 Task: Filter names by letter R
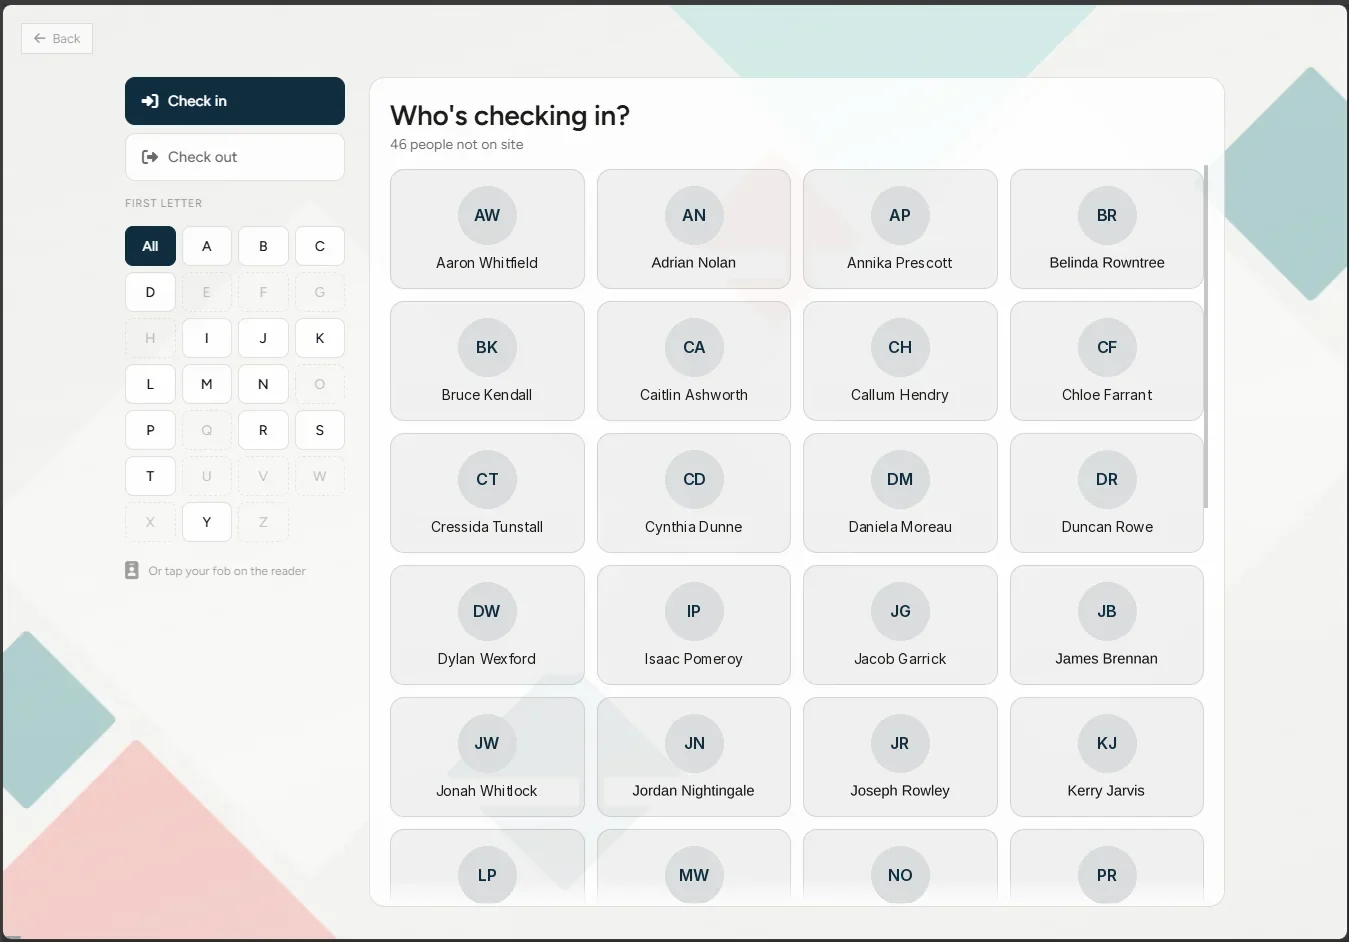263,430
